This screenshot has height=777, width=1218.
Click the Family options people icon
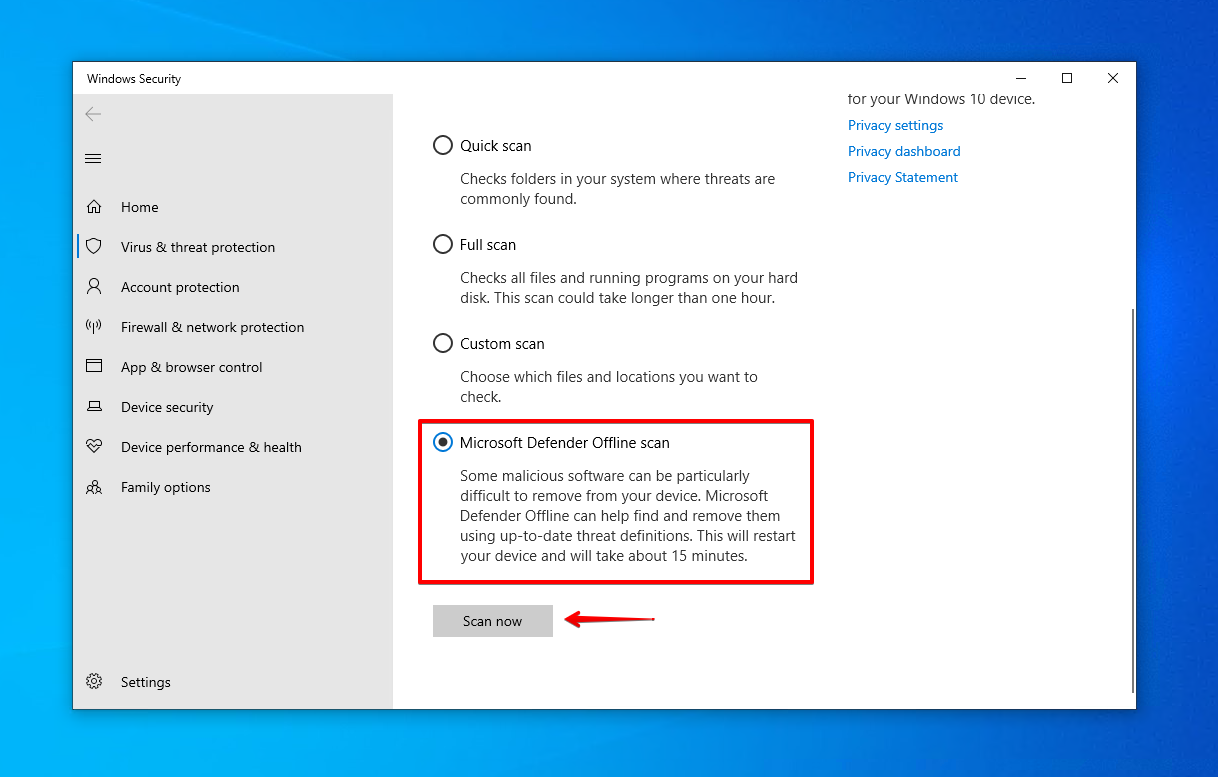[x=94, y=487]
